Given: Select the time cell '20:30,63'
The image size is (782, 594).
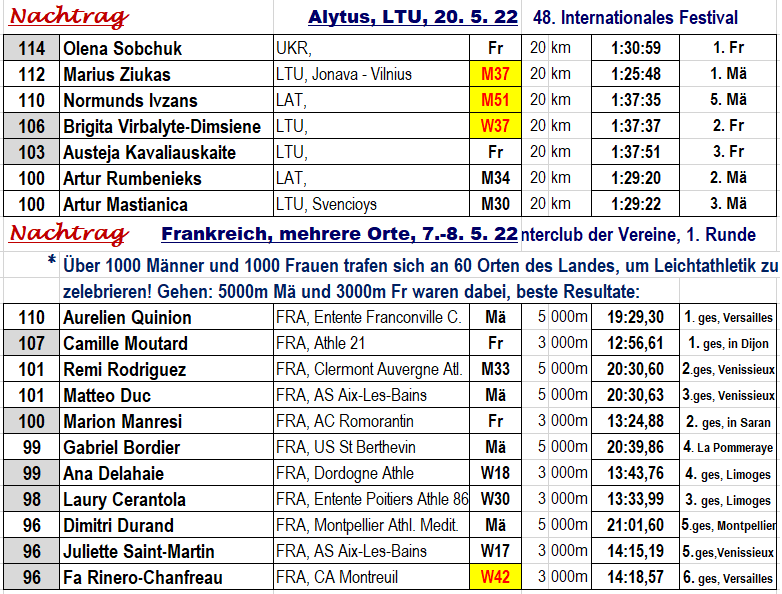Looking at the screenshot, I should pyautogui.click(x=635, y=395).
